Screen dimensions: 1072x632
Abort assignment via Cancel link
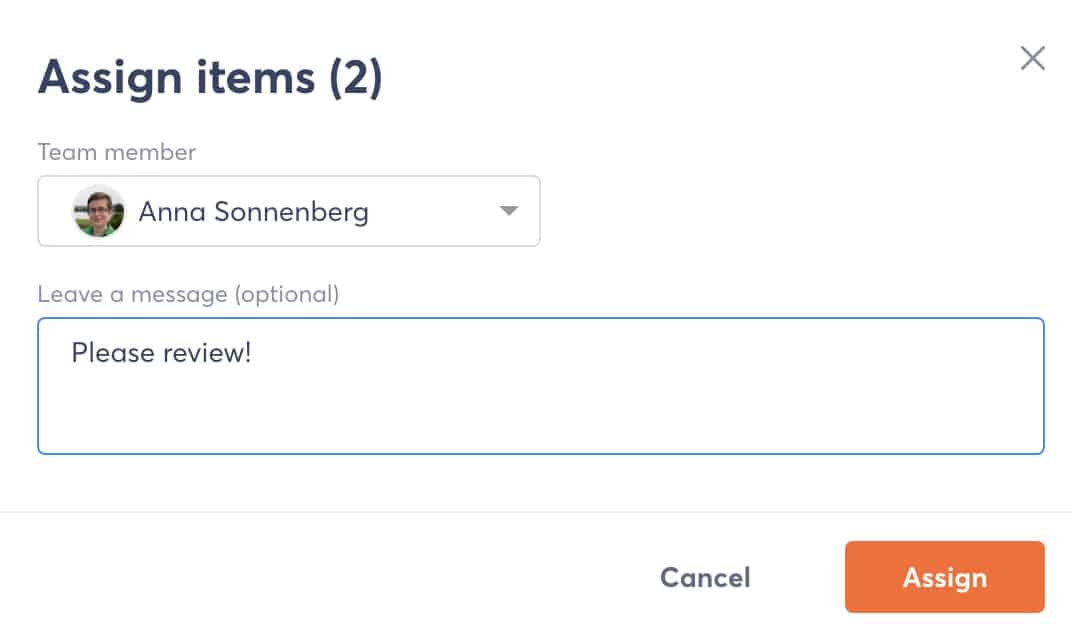click(x=705, y=577)
